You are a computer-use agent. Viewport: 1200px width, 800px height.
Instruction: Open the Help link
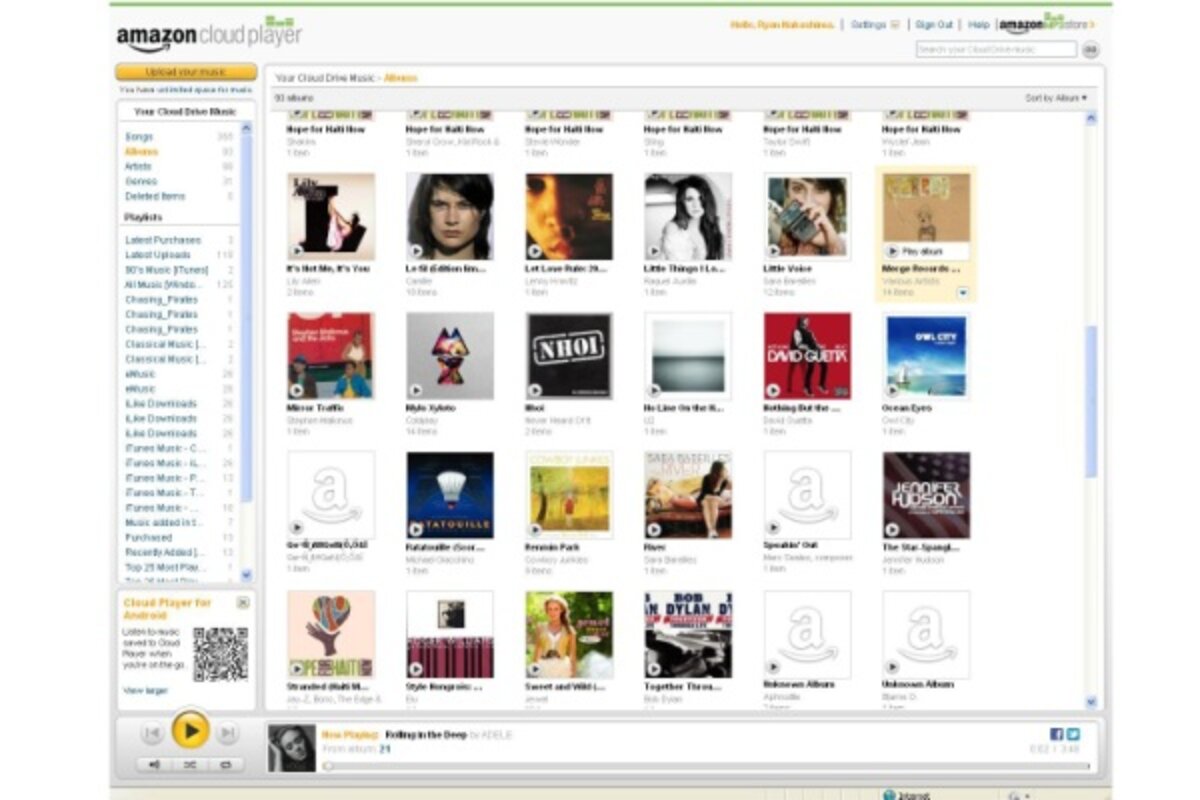979,24
